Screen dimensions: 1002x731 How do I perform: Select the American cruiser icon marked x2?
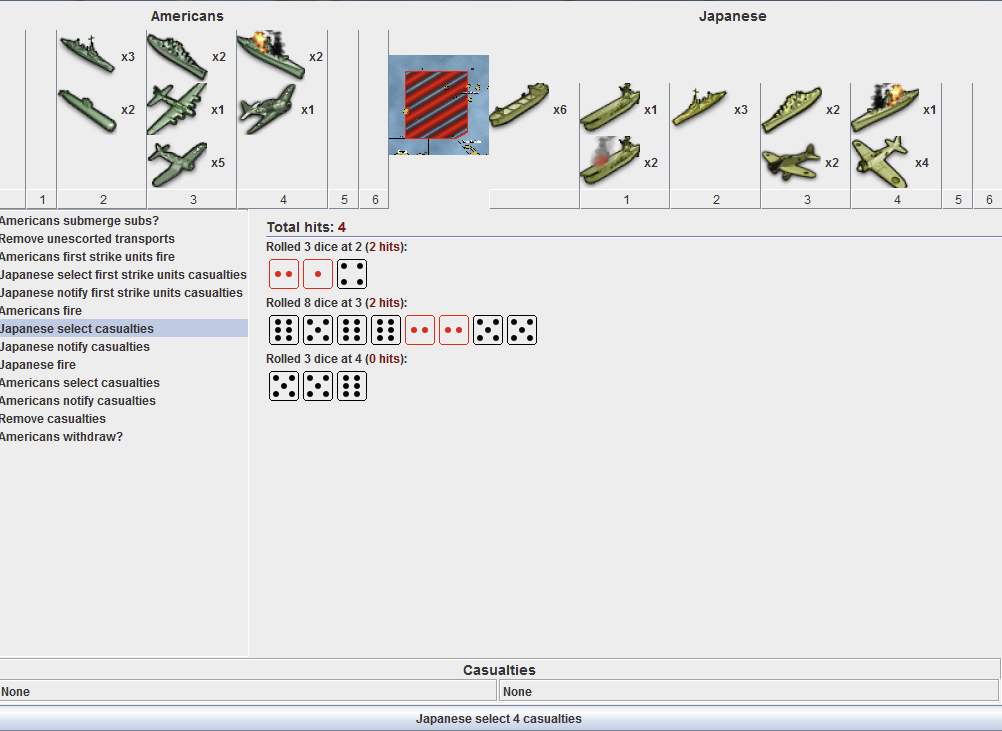coord(176,56)
